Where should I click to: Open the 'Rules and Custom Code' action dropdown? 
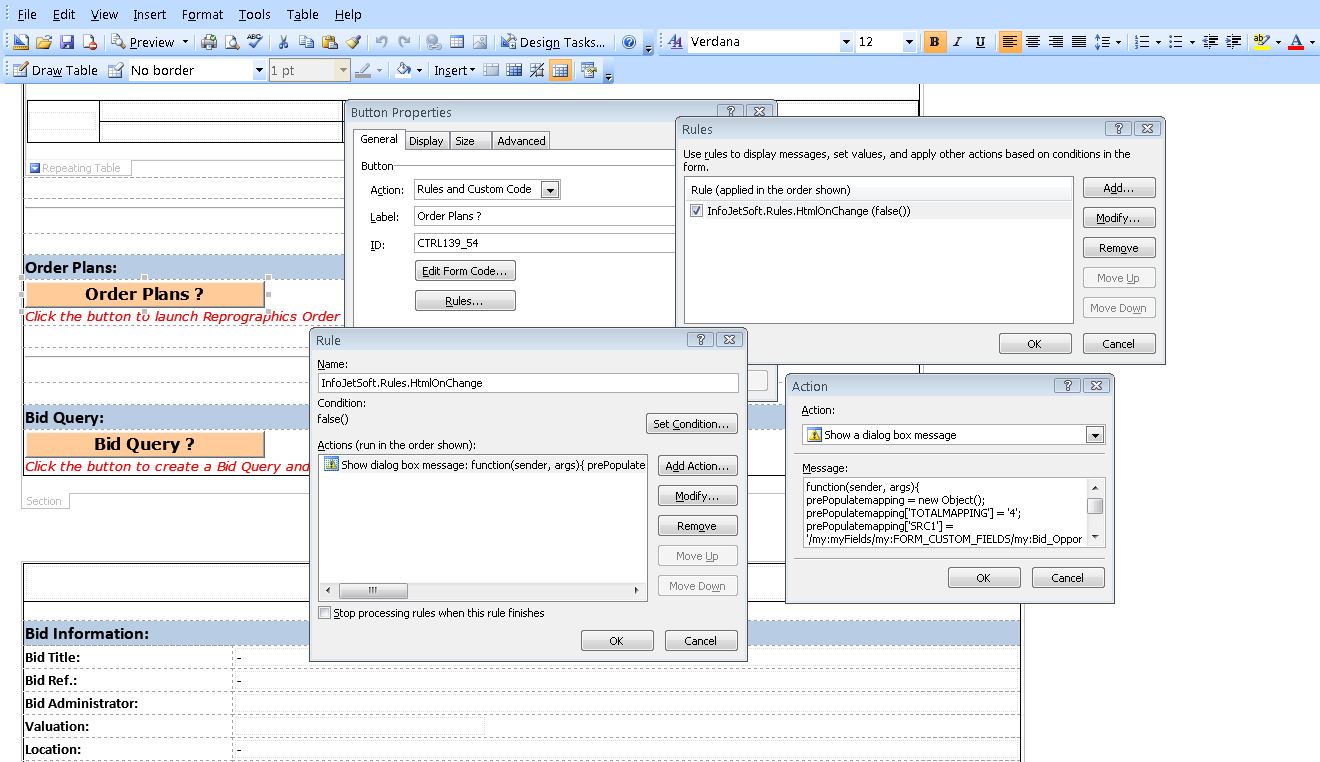pyautogui.click(x=549, y=190)
